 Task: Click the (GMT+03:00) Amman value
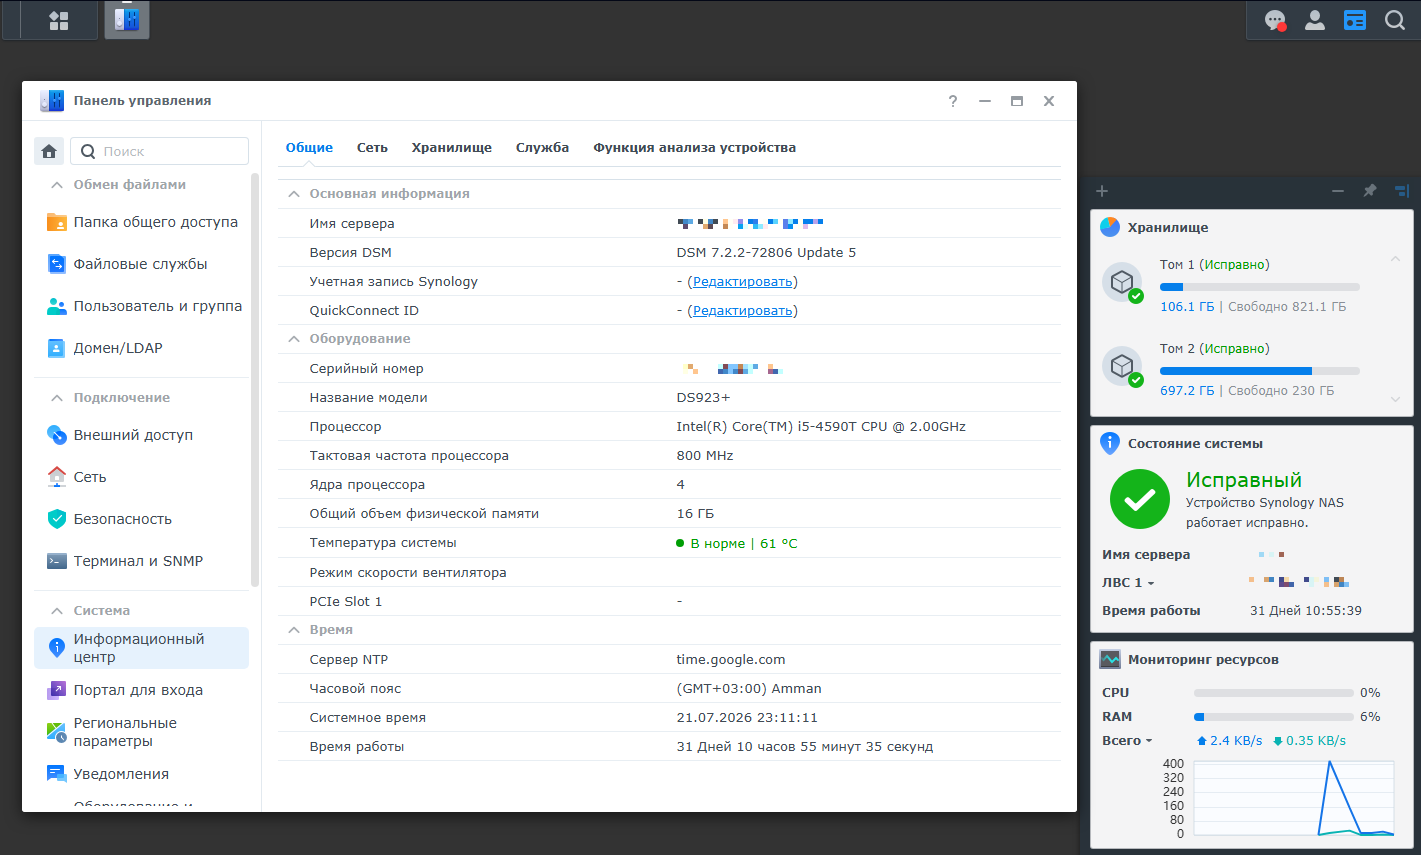click(749, 689)
